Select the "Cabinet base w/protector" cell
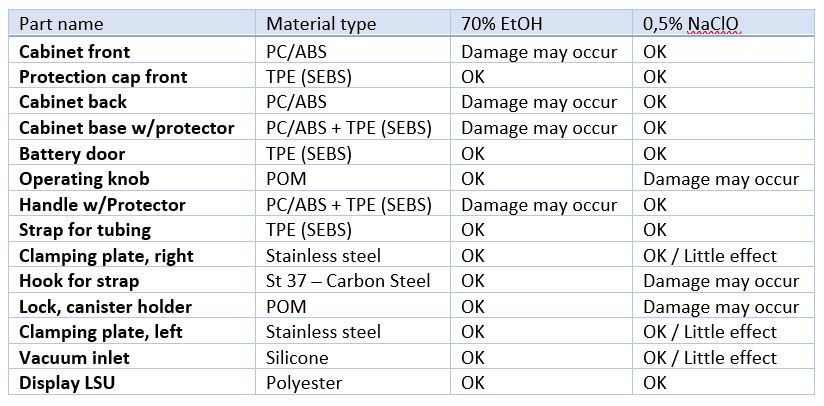The width and height of the screenshot is (824, 406). (127, 128)
